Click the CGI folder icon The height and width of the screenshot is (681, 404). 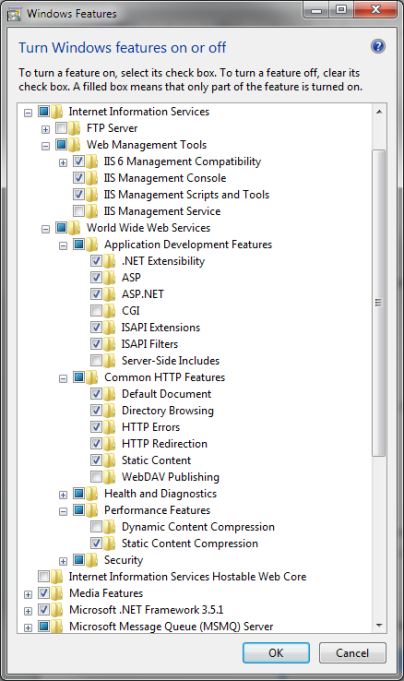click(x=109, y=311)
